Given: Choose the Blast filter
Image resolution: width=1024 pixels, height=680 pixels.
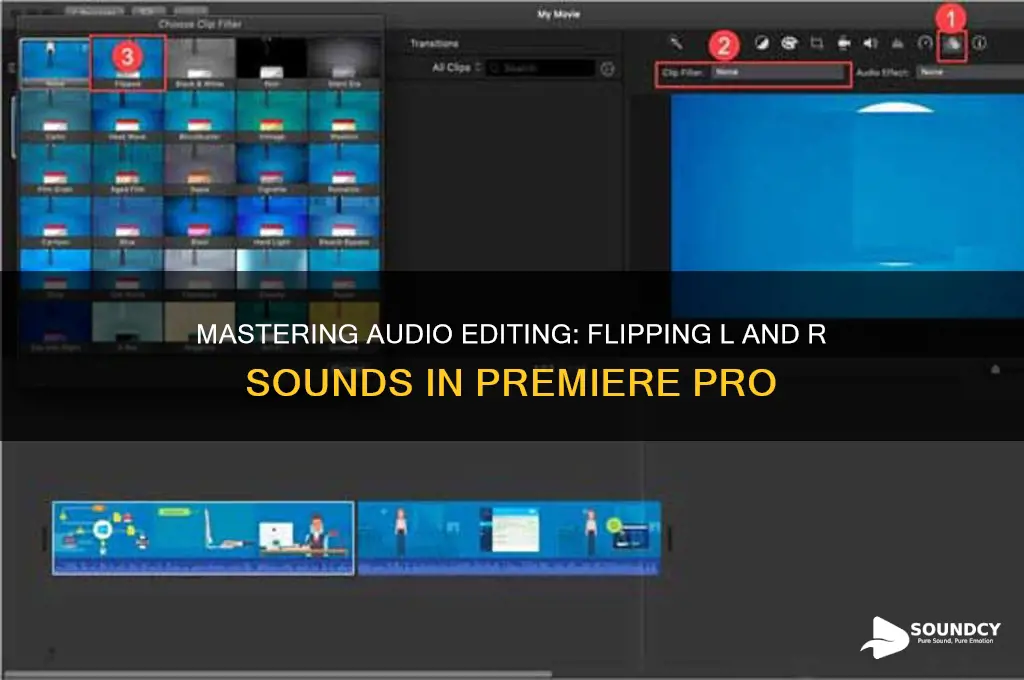Looking at the screenshot, I should 200,221.
